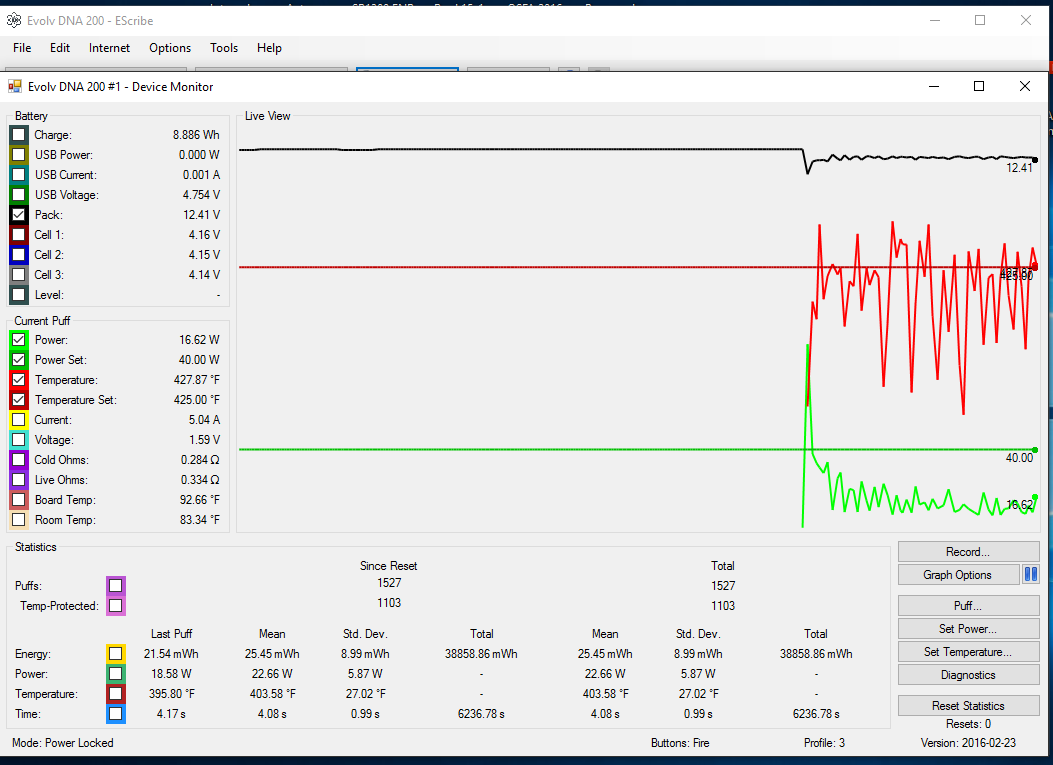
Task: Toggle the Temperature Set checkbox off
Action: [19, 400]
